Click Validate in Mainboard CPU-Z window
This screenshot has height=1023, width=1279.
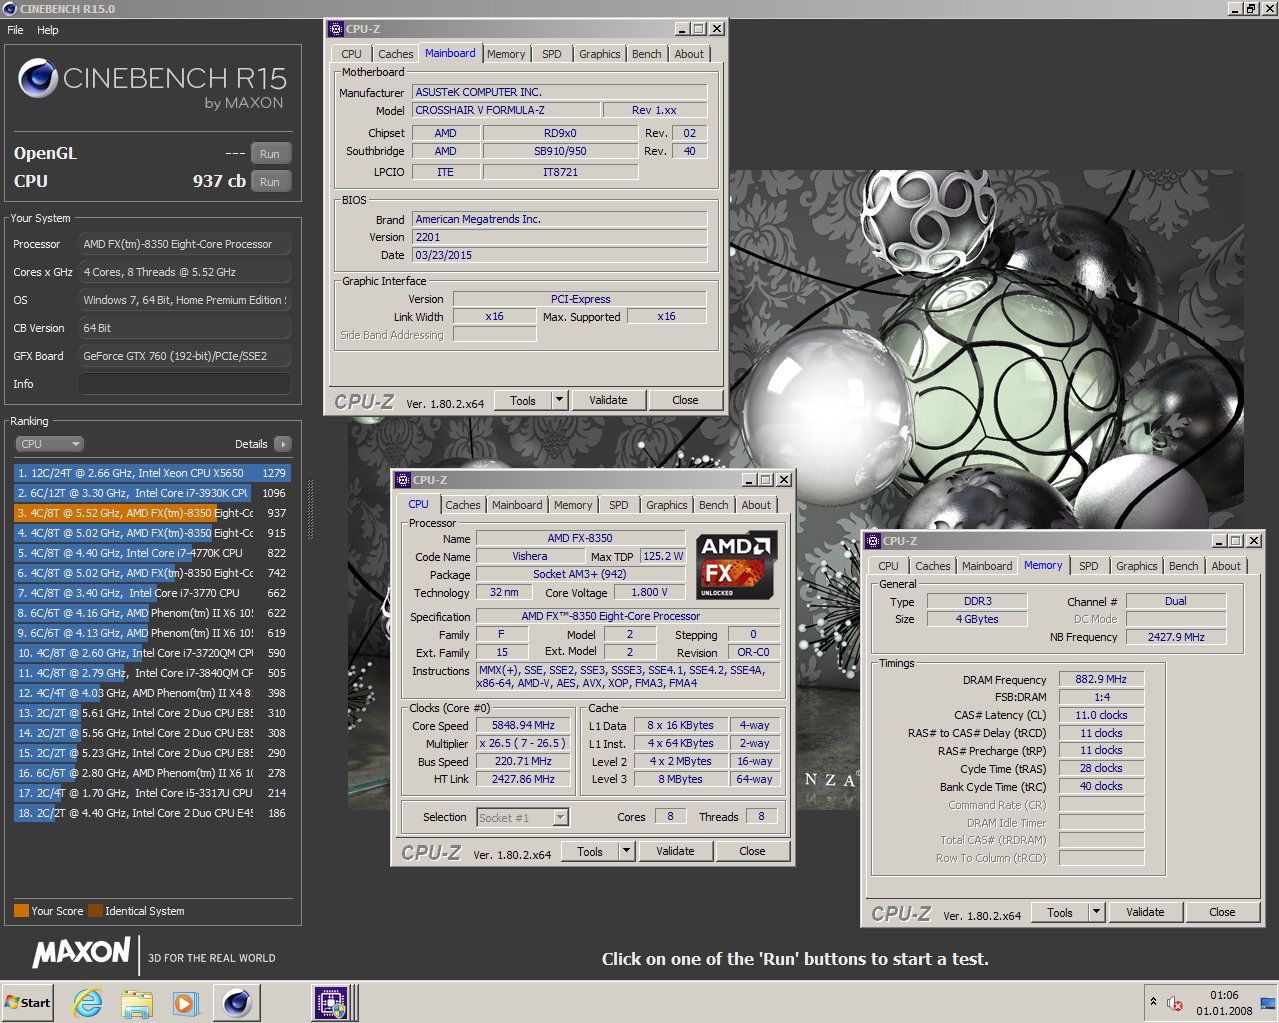pos(608,400)
